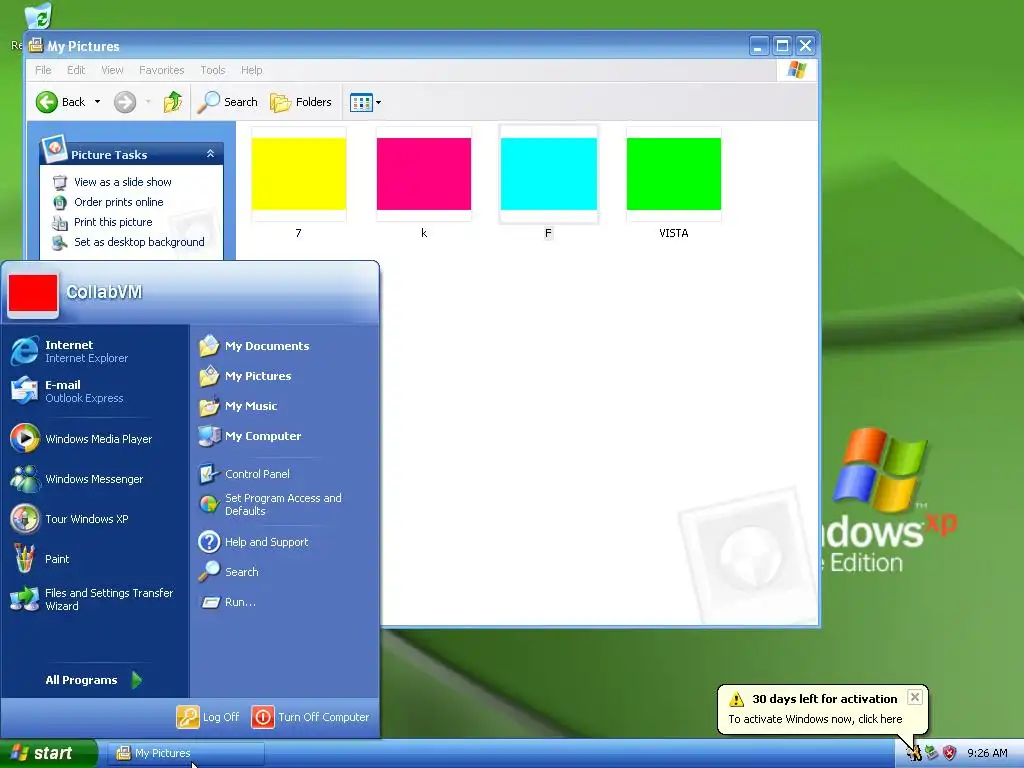1024x768 pixels.
Task: Open Search in Start menu
Action: tap(229, 572)
